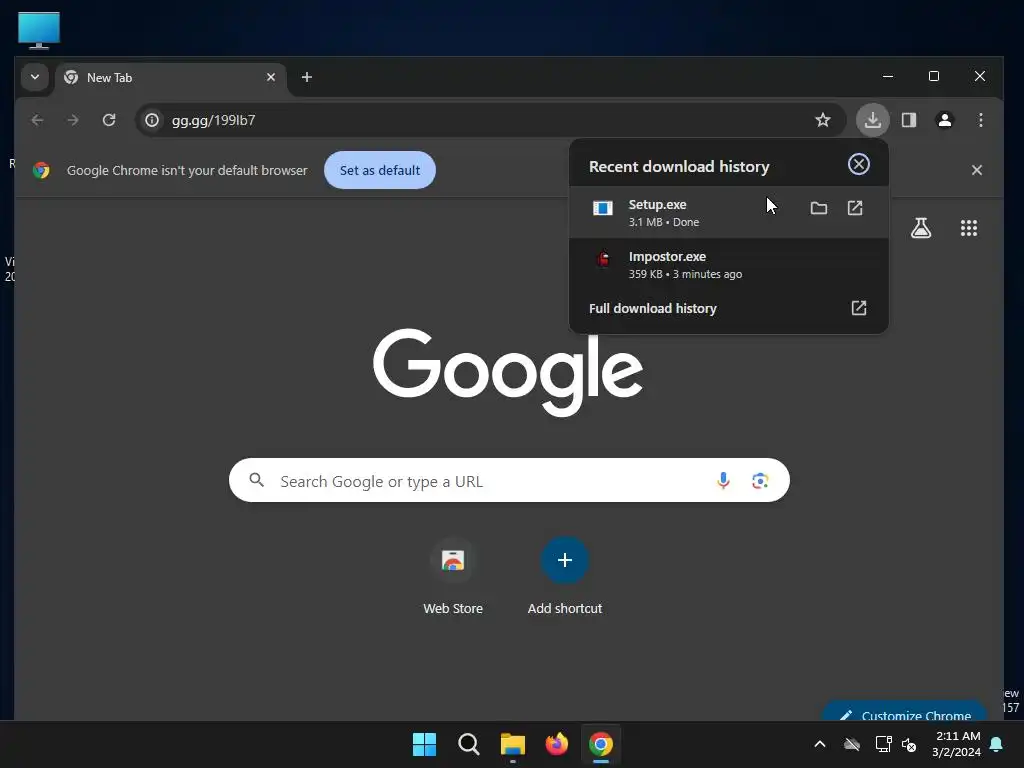The width and height of the screenshot is (1024, 768).
Task: Open the Chrome downloads toolbar icon
Action: pos(872,120)
